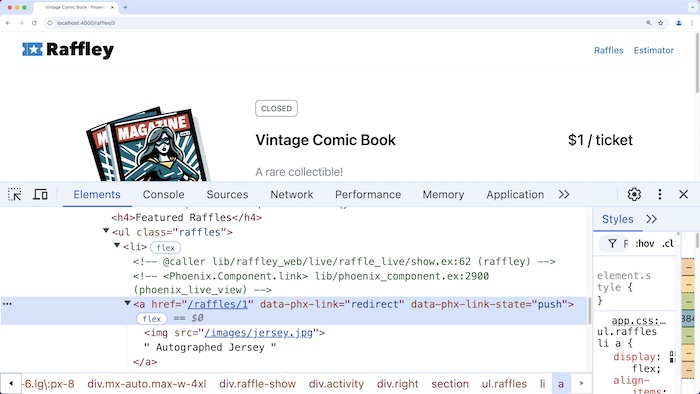Viewport: 700px width, 394px height.
Task: Collapse the ul class="raffles" node
Action: coord(106,231)
